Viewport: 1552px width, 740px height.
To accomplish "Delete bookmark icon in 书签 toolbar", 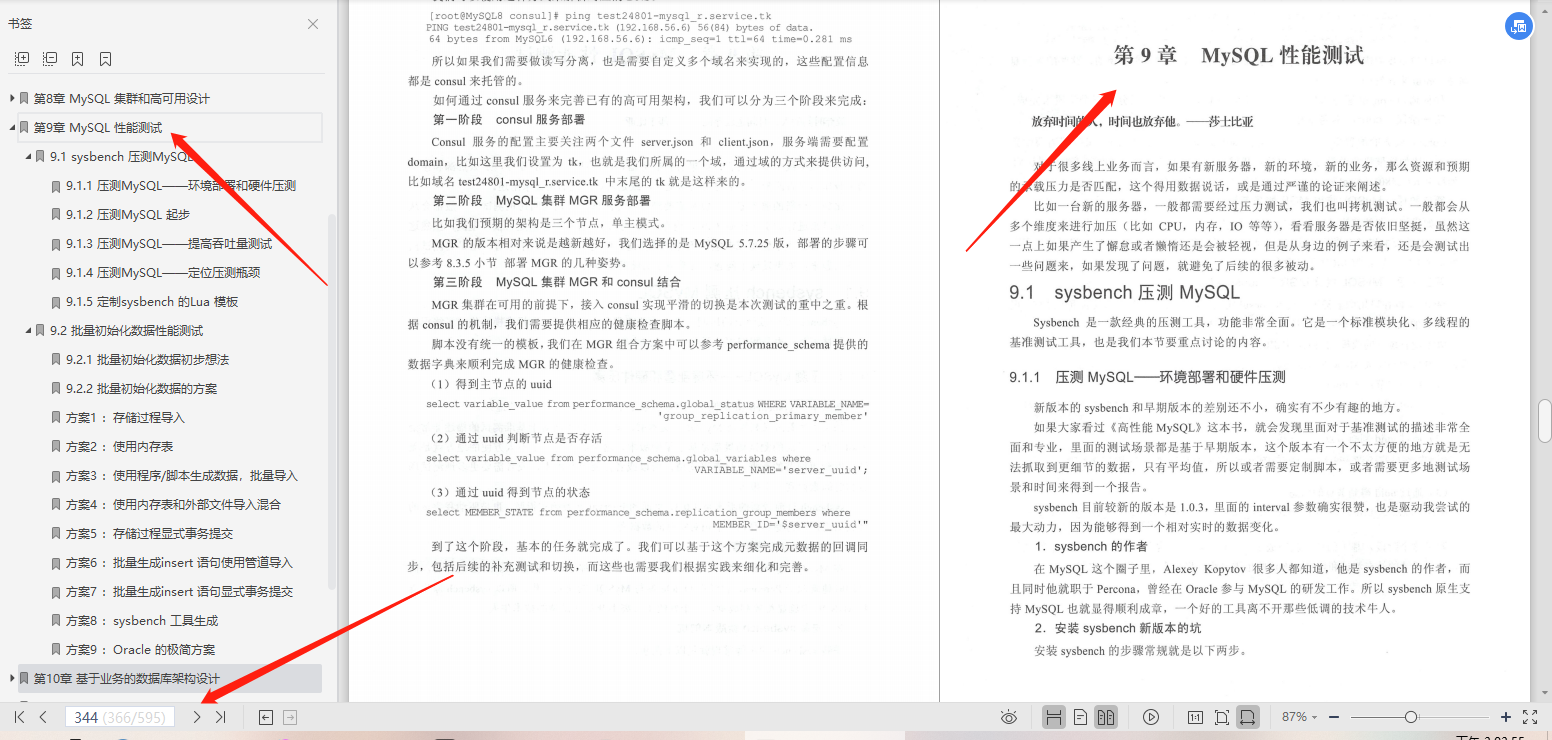I will point(105,59).
